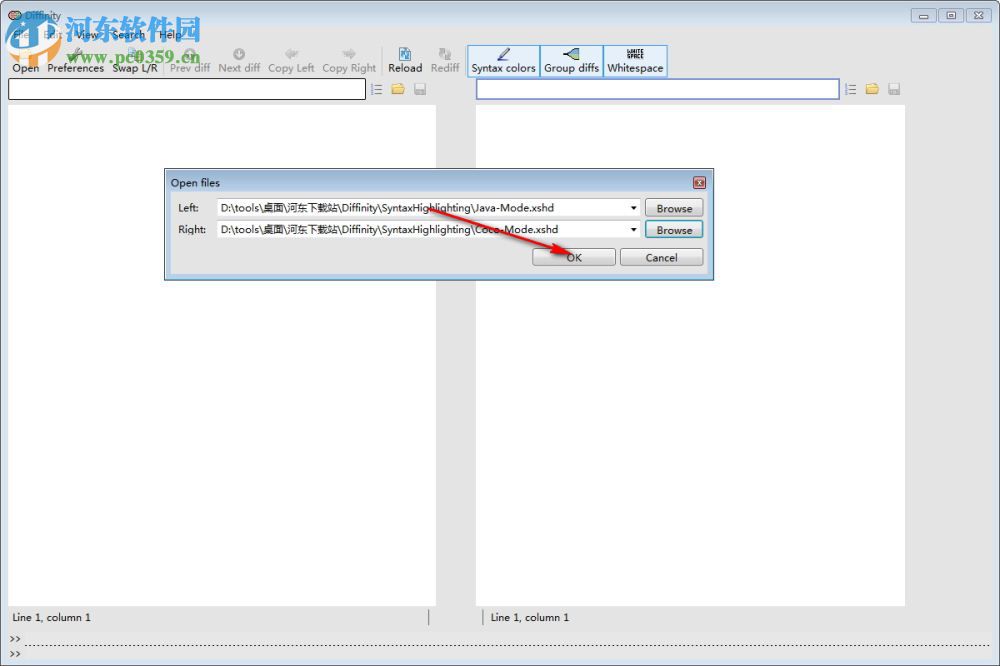Open the Search menu

128,35
